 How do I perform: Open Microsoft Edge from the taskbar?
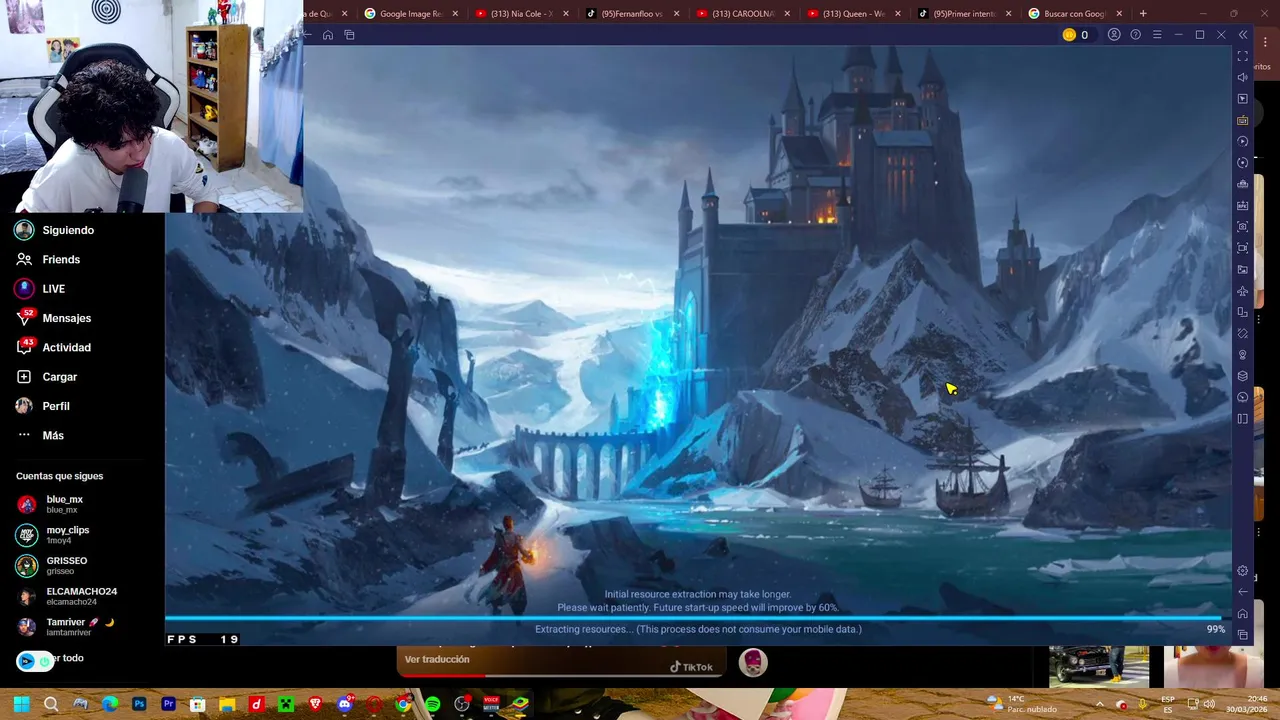coord(110,704)
